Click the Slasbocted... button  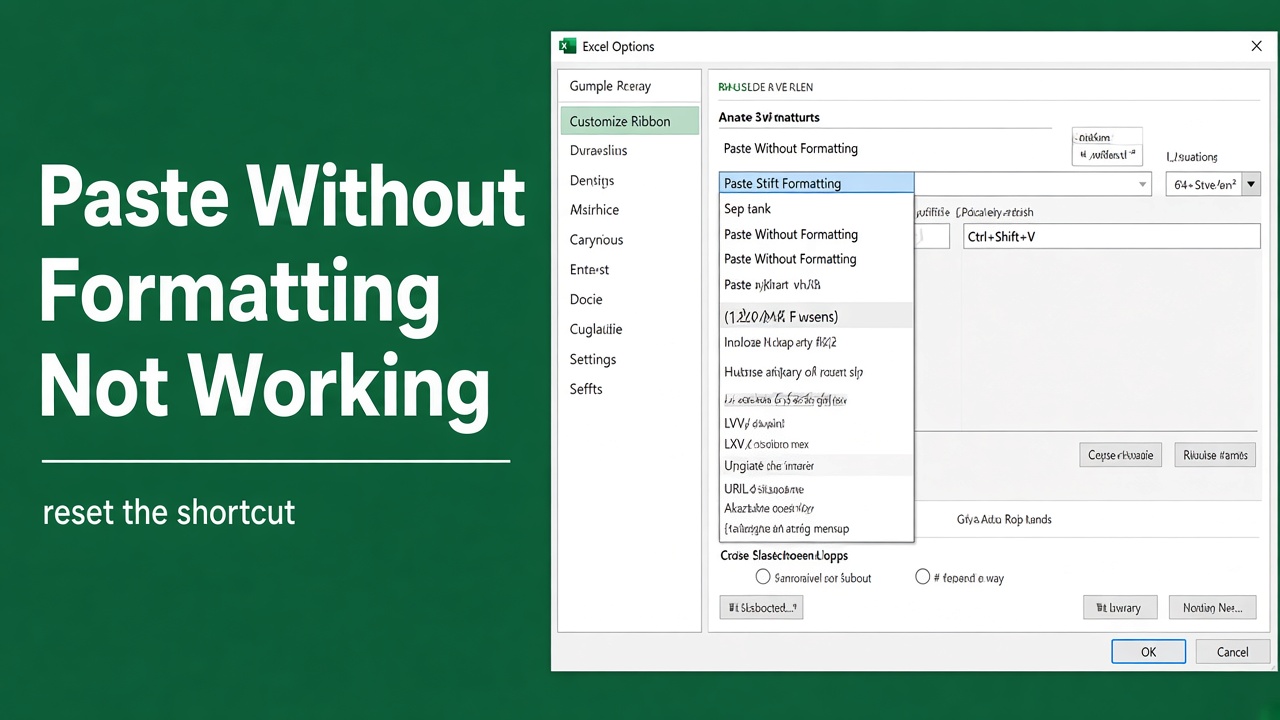[761, 607]
